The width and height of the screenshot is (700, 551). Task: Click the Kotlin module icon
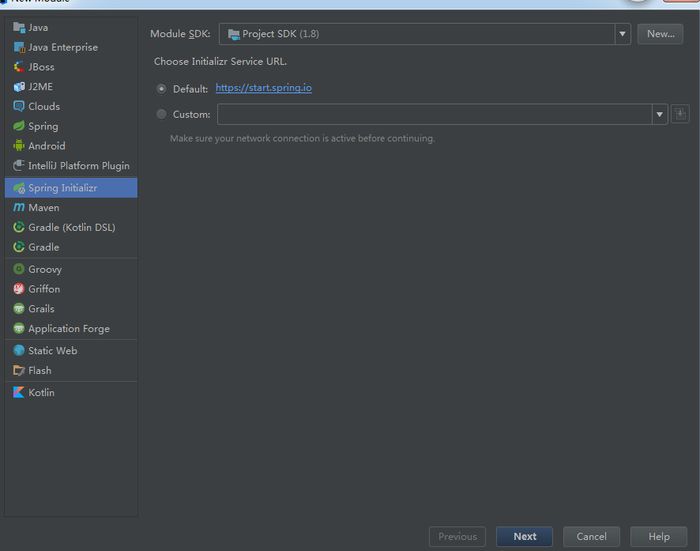pos(19,392)
